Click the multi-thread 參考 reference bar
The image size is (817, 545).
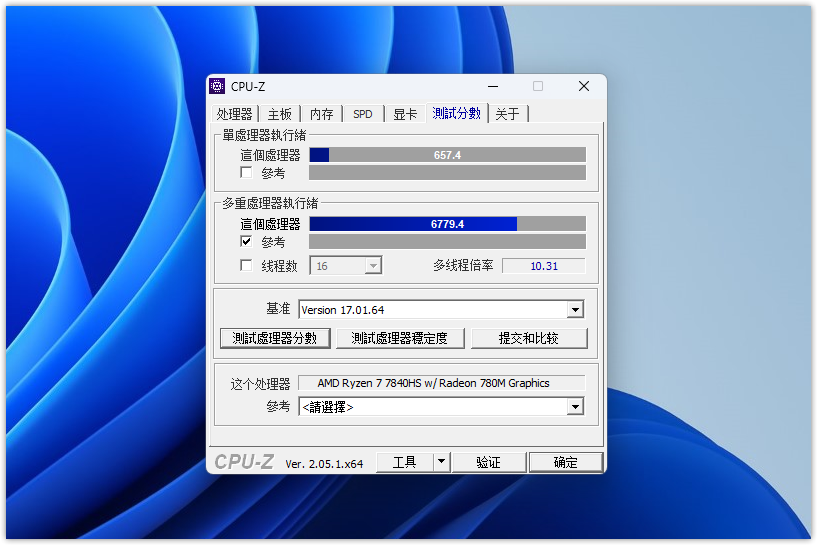(x=448, y=241)
